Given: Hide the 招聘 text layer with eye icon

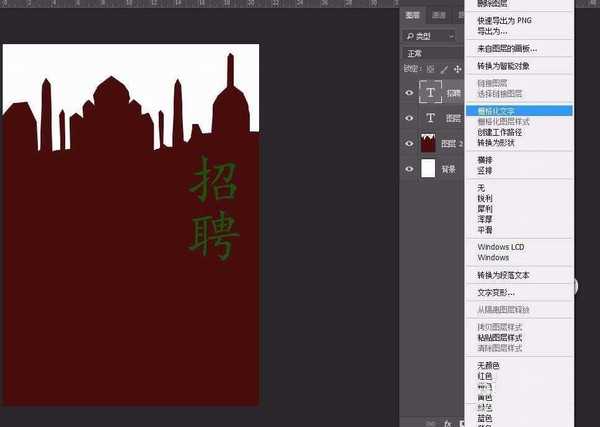Looking at the screenshot, I should 409,93.
